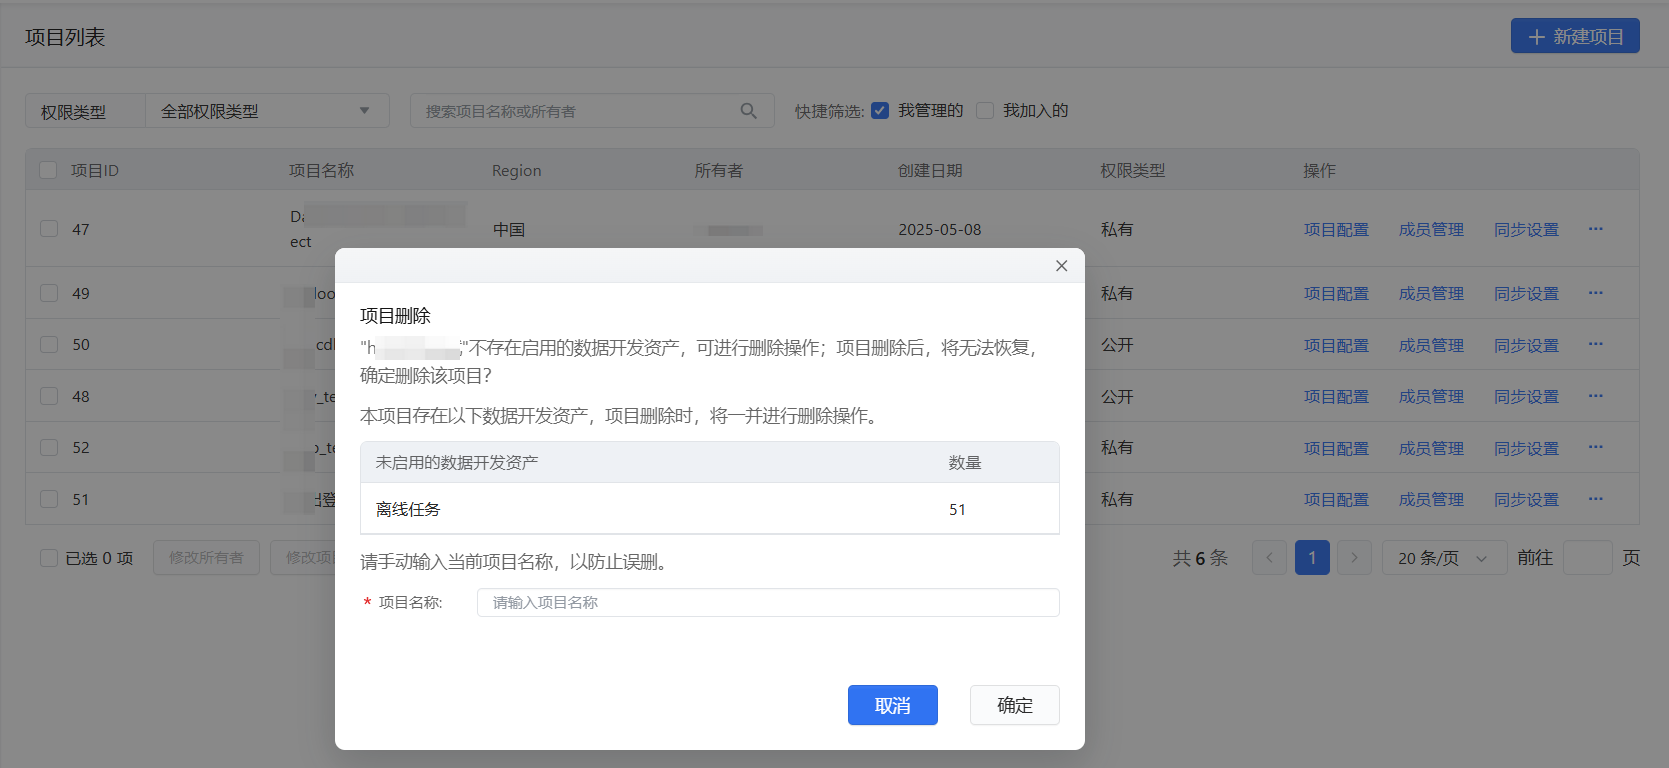Open more actions menu for project 50

pyautogui.click(x=1595, y=344)
